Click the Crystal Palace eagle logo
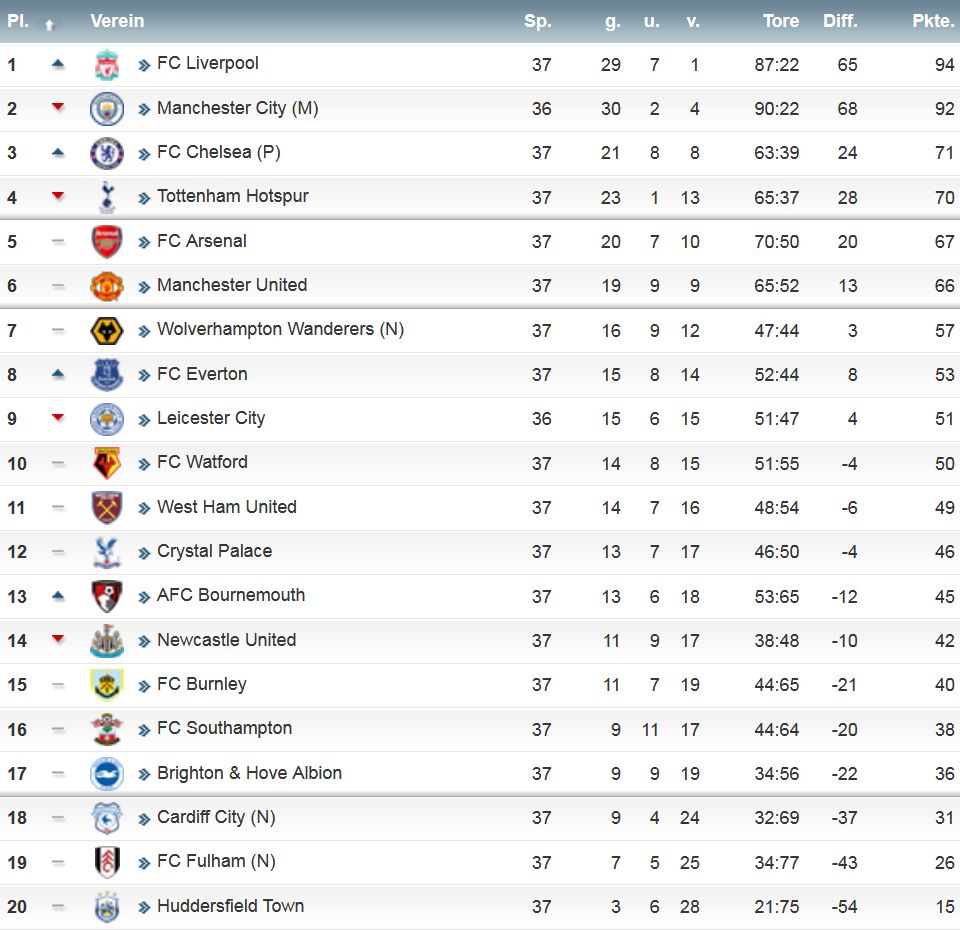This screenshot has height=930, width=960. point(107,552)
